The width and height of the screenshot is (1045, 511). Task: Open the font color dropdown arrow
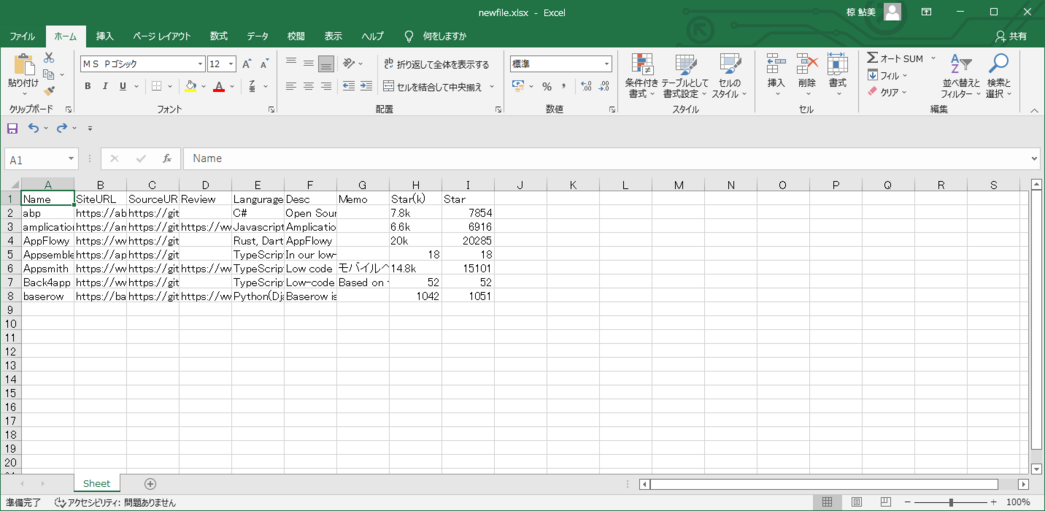[x=233, y=86]
